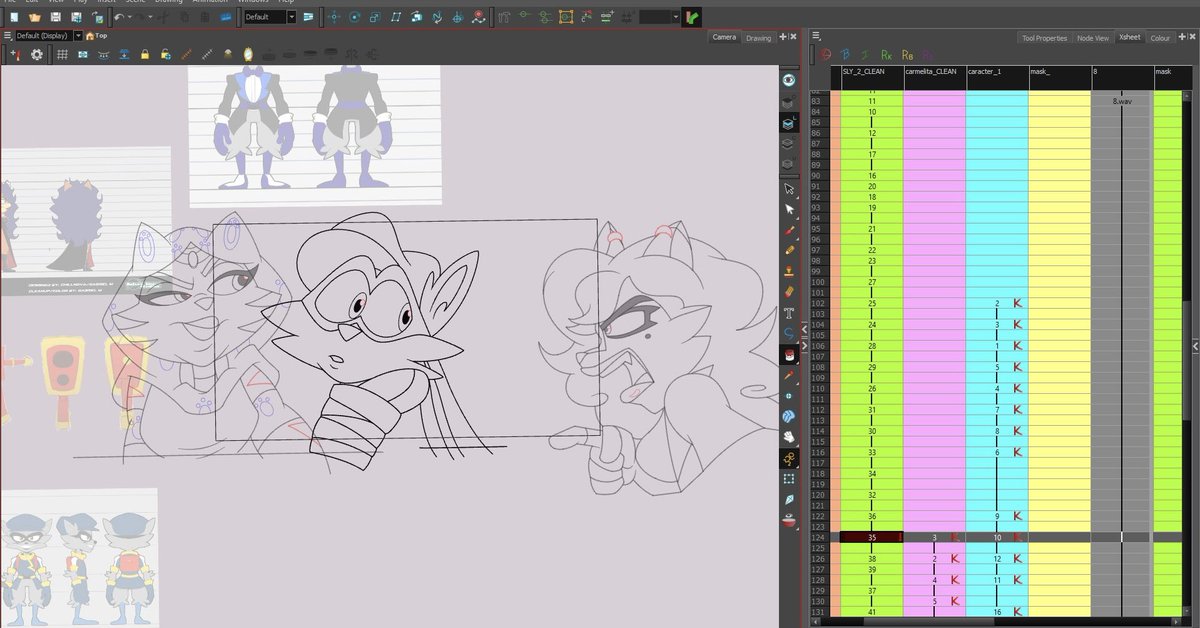Open the Camera view hamburger menu

[7, 36]
